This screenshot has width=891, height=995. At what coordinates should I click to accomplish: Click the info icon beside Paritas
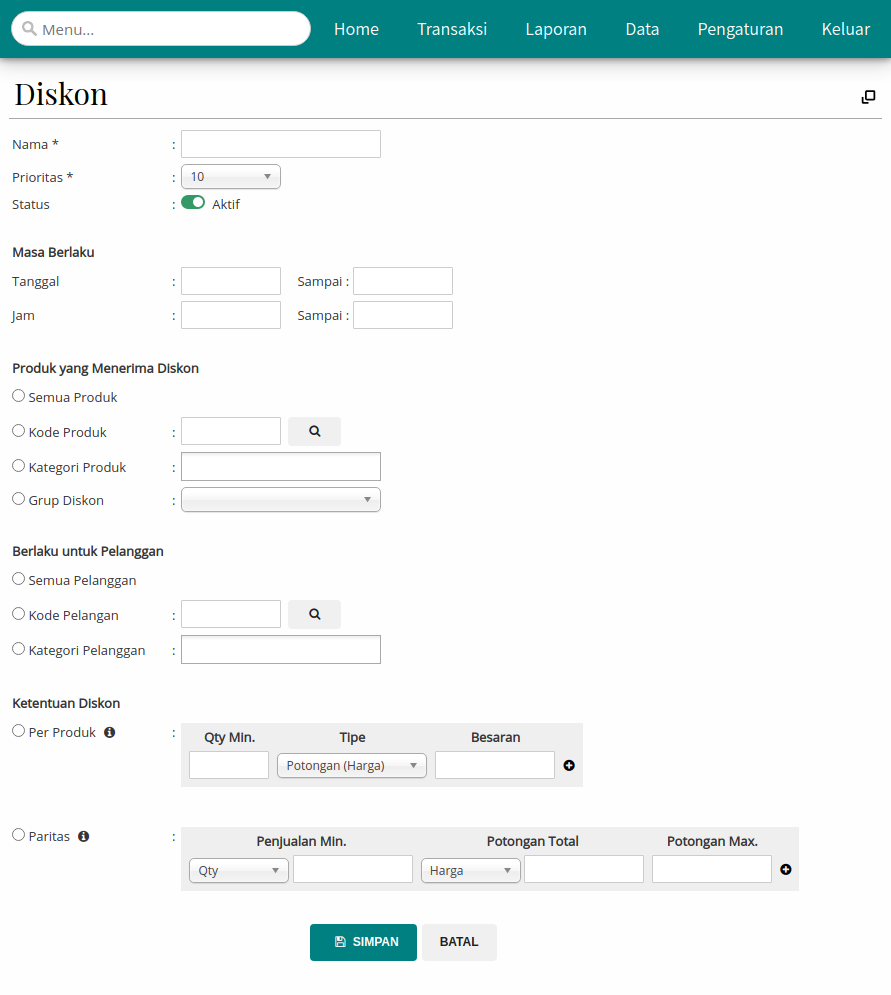pyautogui.click(x=83, y=836)
